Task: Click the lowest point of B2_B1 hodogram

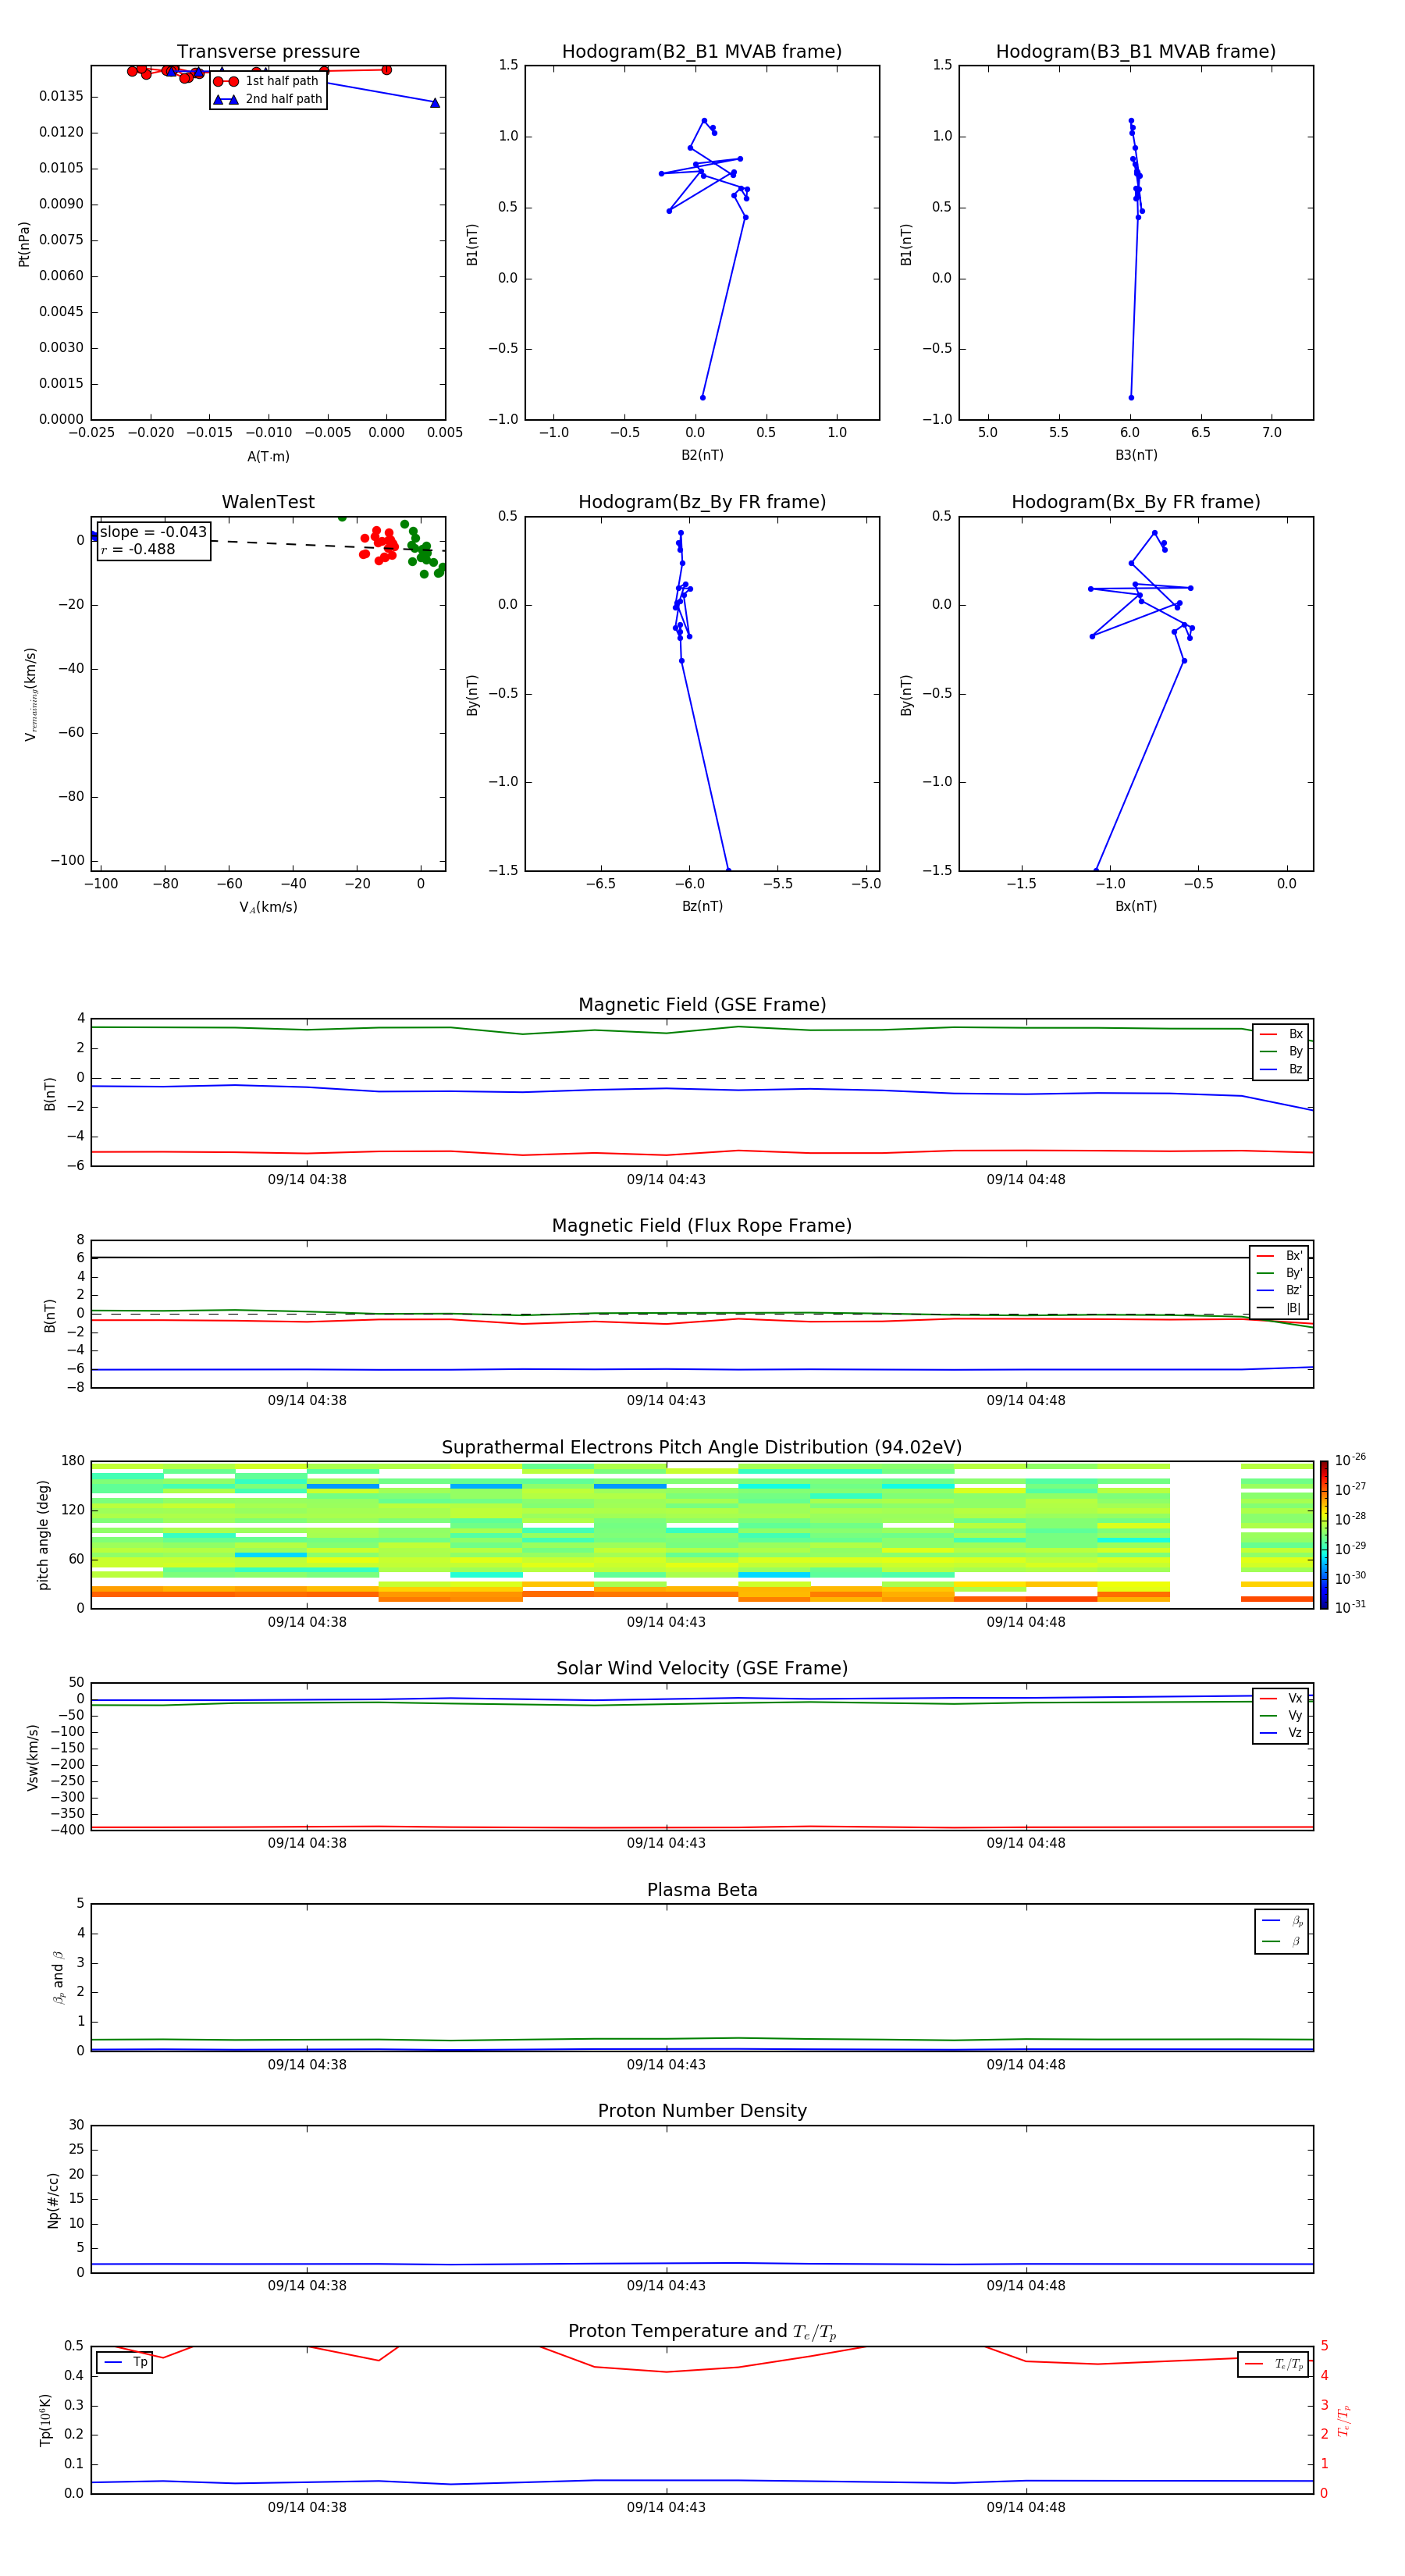Action: tap(702, 397)
